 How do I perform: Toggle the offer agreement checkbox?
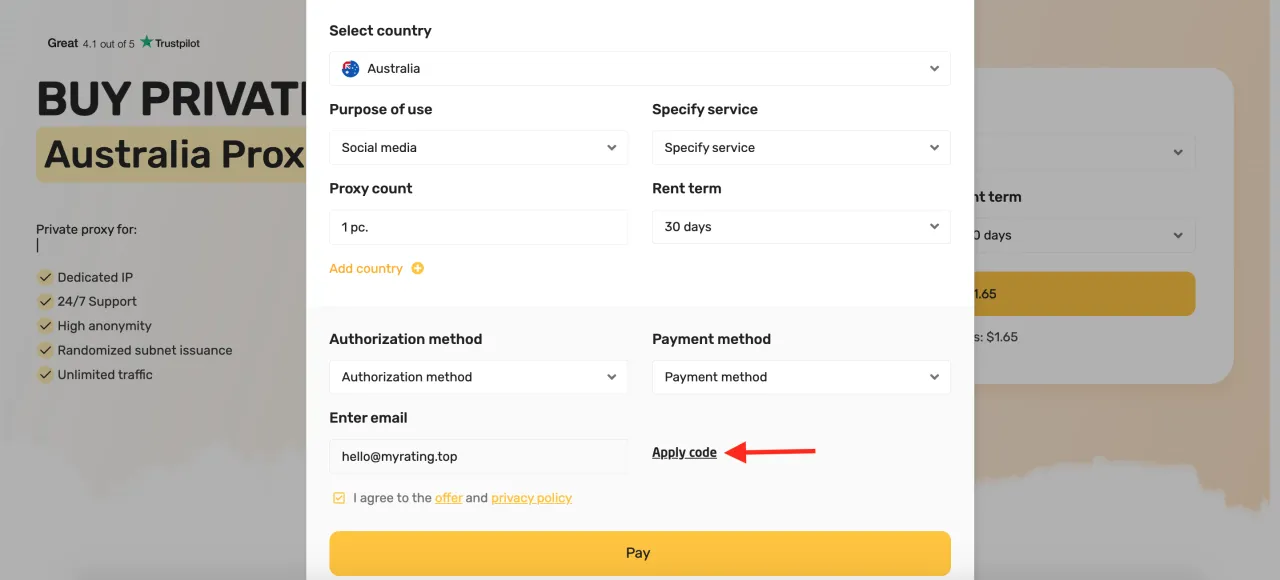339,497
